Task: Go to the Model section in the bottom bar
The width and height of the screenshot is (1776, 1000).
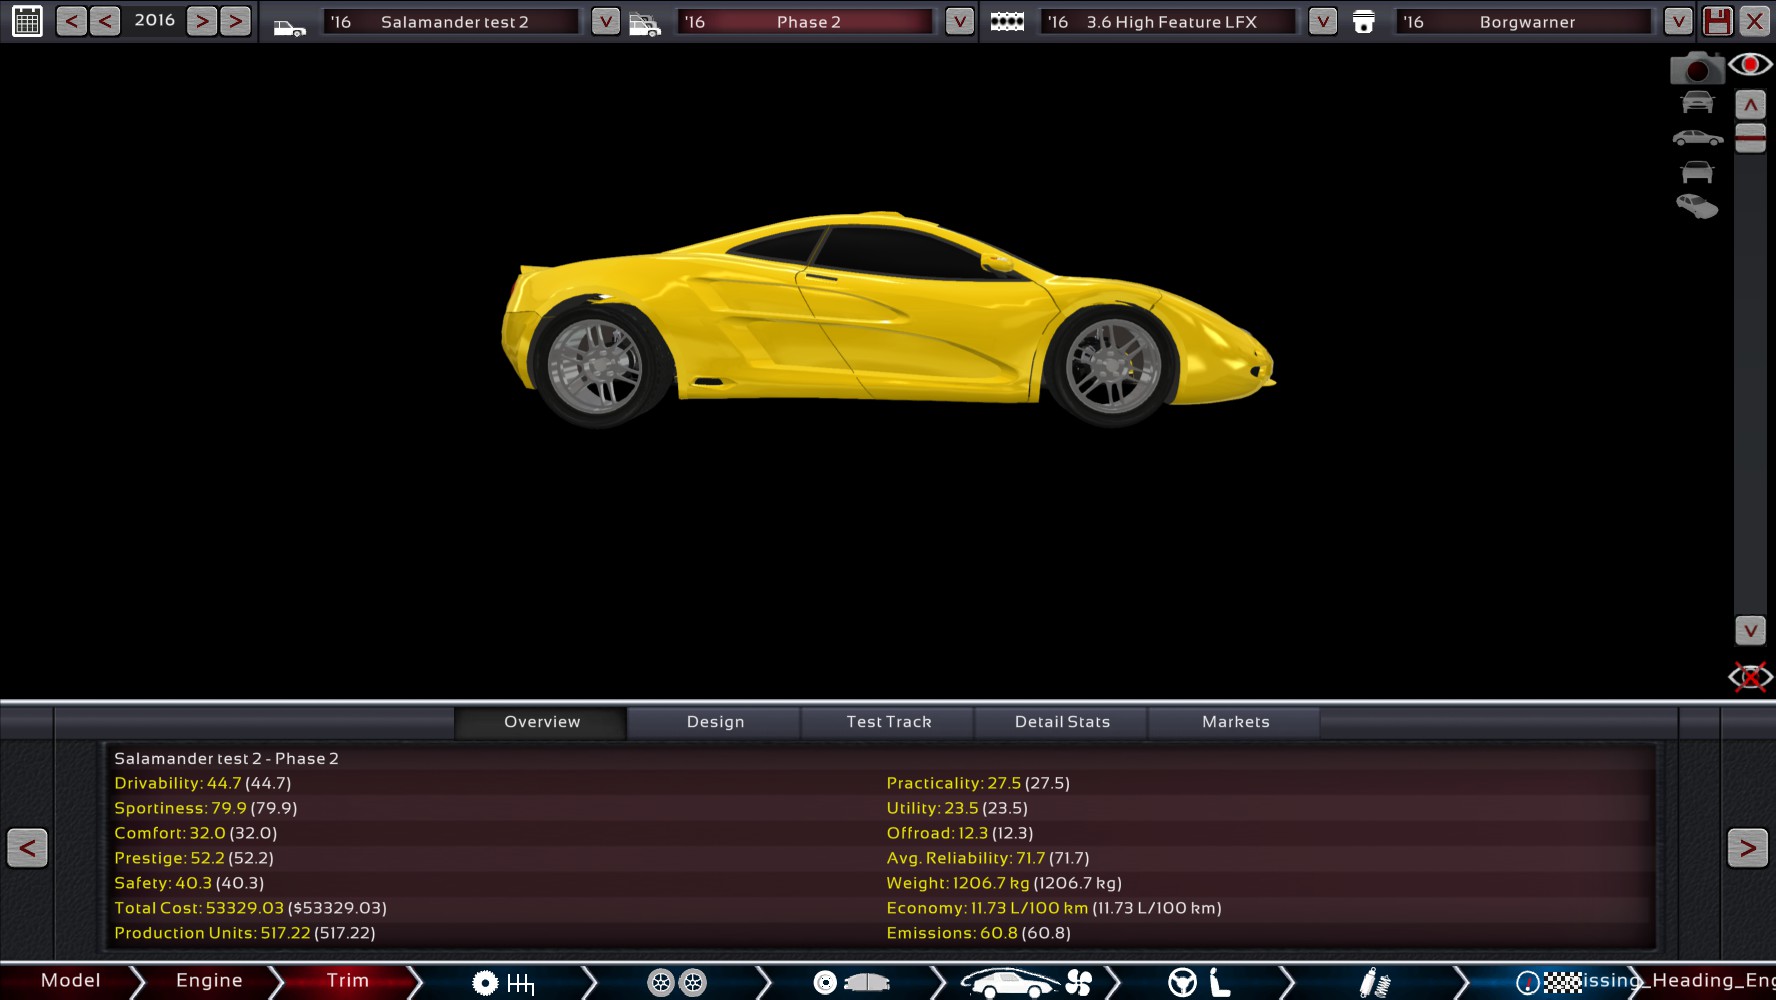Action: (70, 981)
